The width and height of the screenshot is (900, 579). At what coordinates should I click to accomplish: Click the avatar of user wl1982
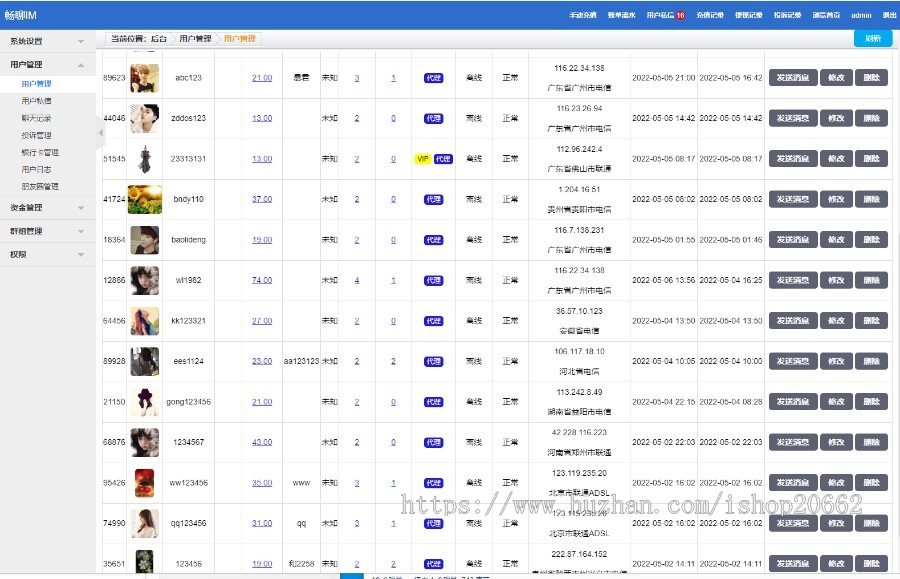[x=145, y=280]
